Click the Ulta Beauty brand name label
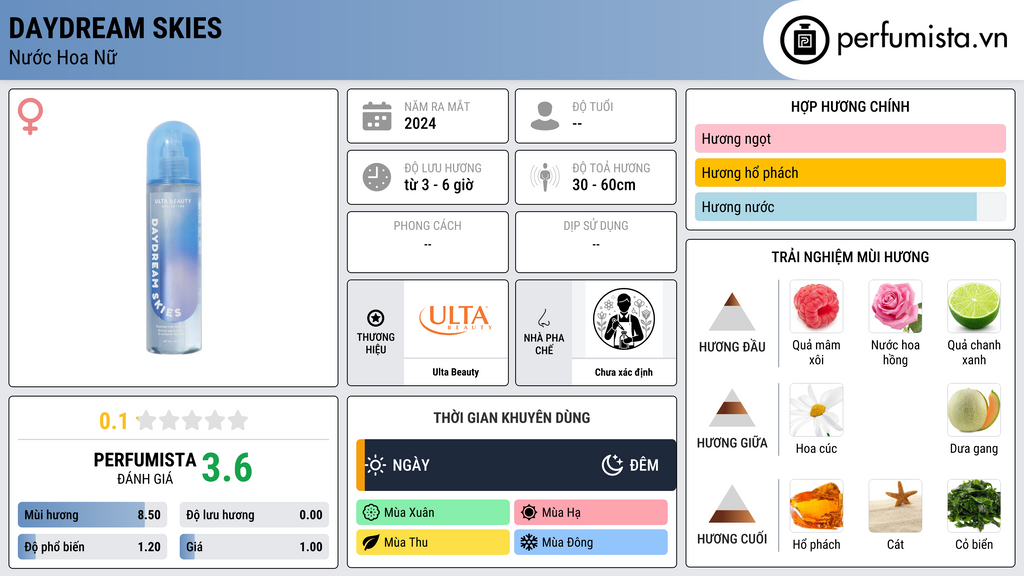 (x=456, y=372)
